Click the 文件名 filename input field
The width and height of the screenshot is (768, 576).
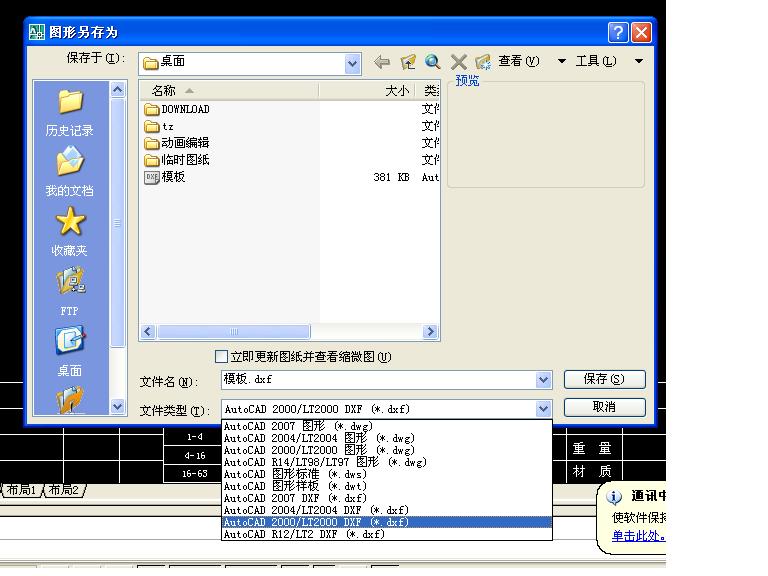point(379,380)
